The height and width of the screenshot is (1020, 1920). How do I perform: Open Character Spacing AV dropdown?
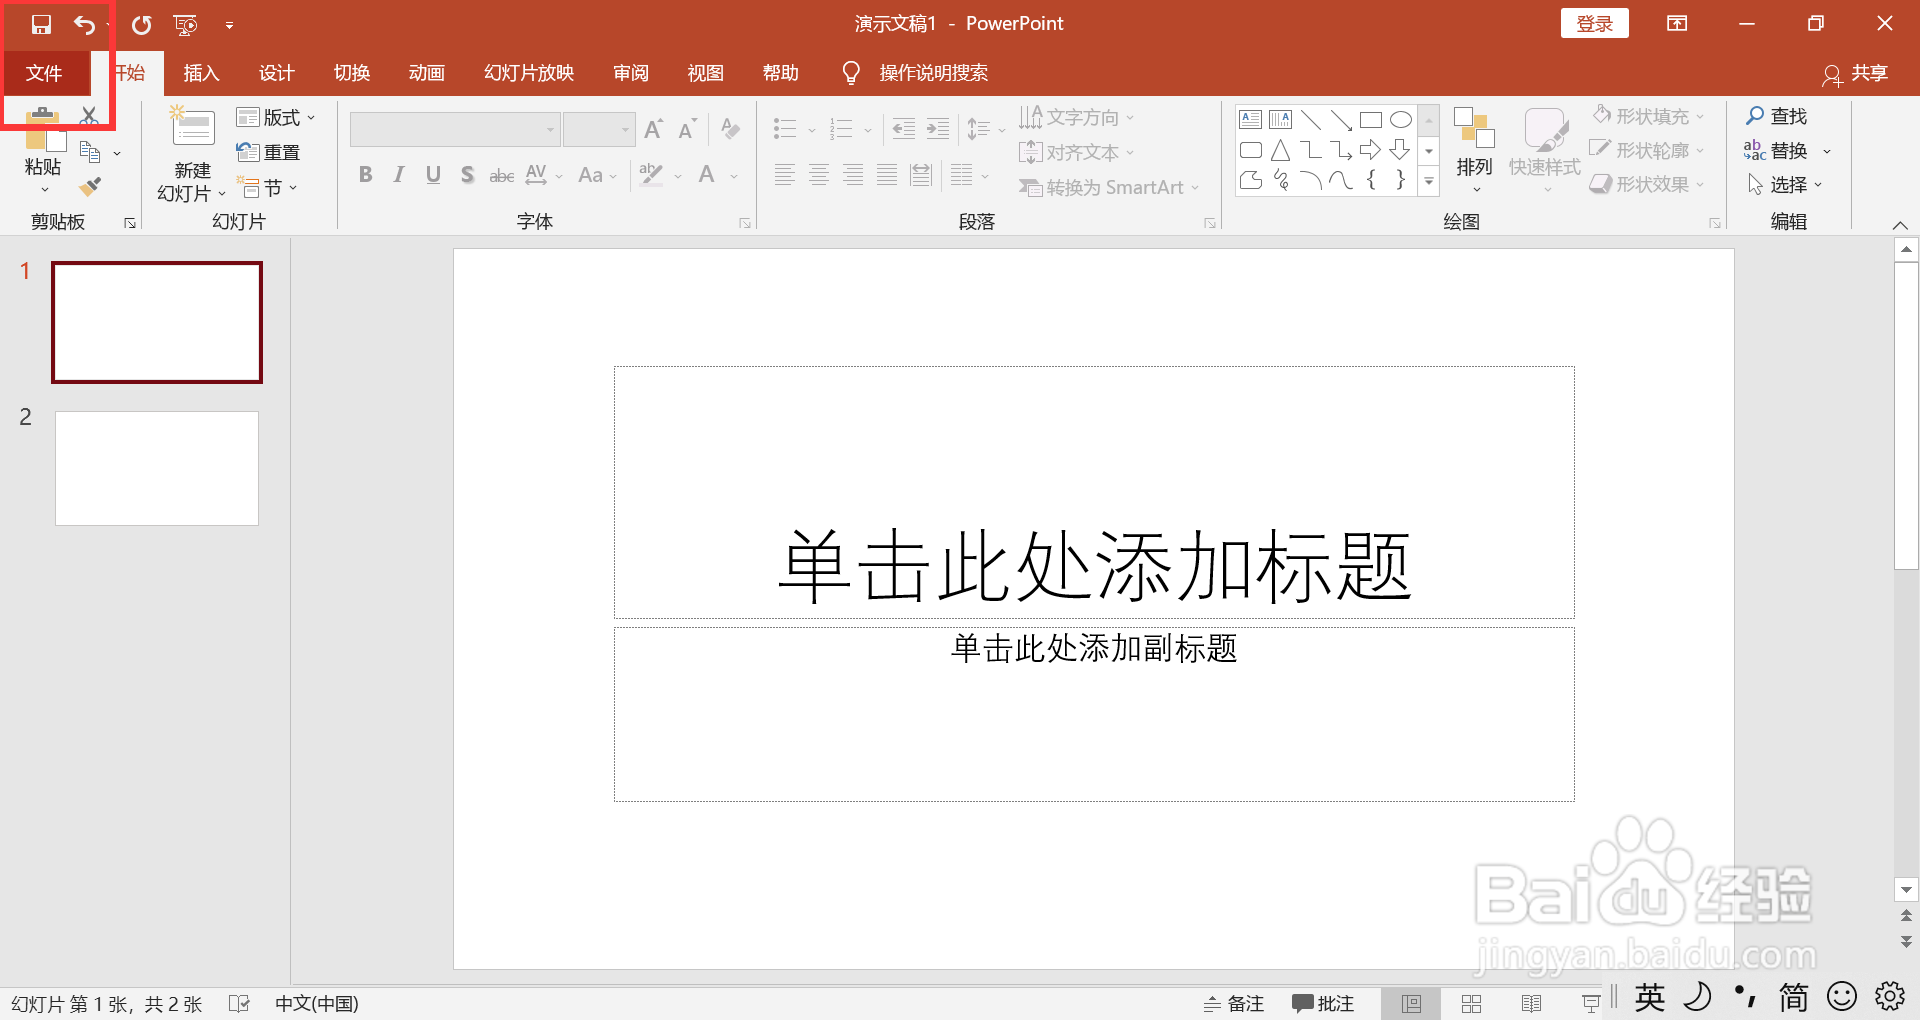(544, 175)
